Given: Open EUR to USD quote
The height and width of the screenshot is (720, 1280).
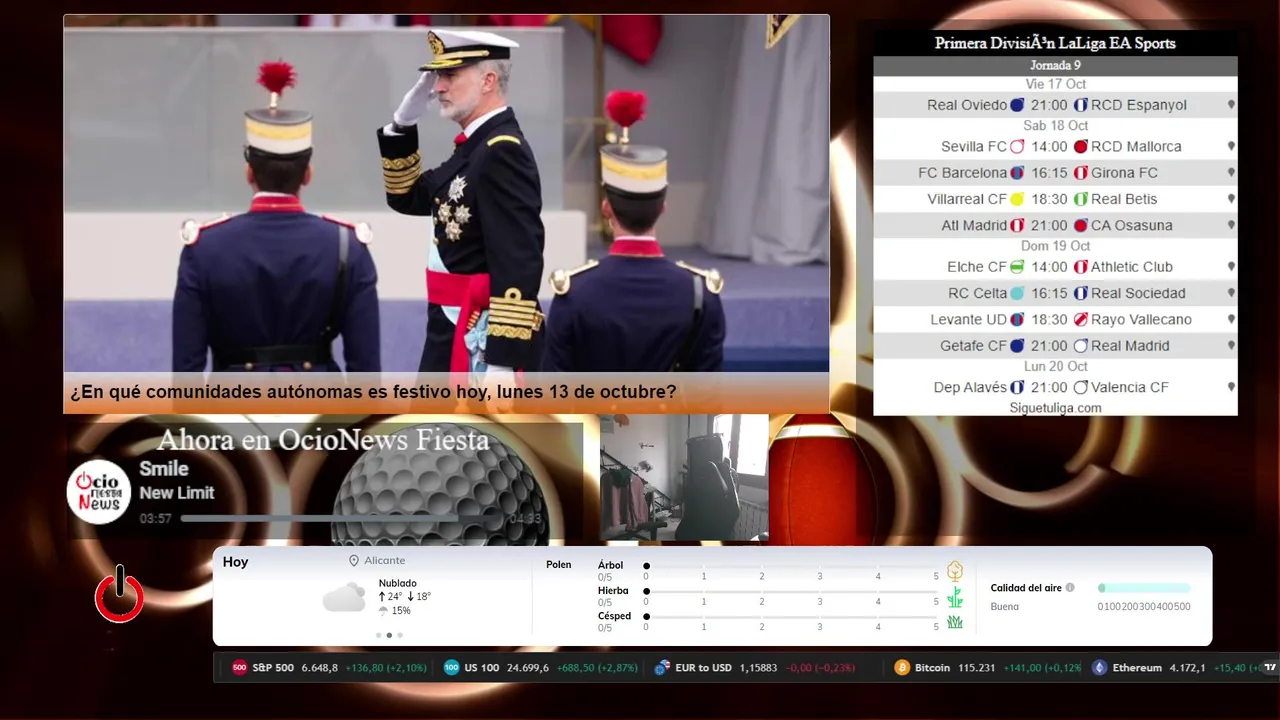Looking at the screenshot, I should pos(755,668).
